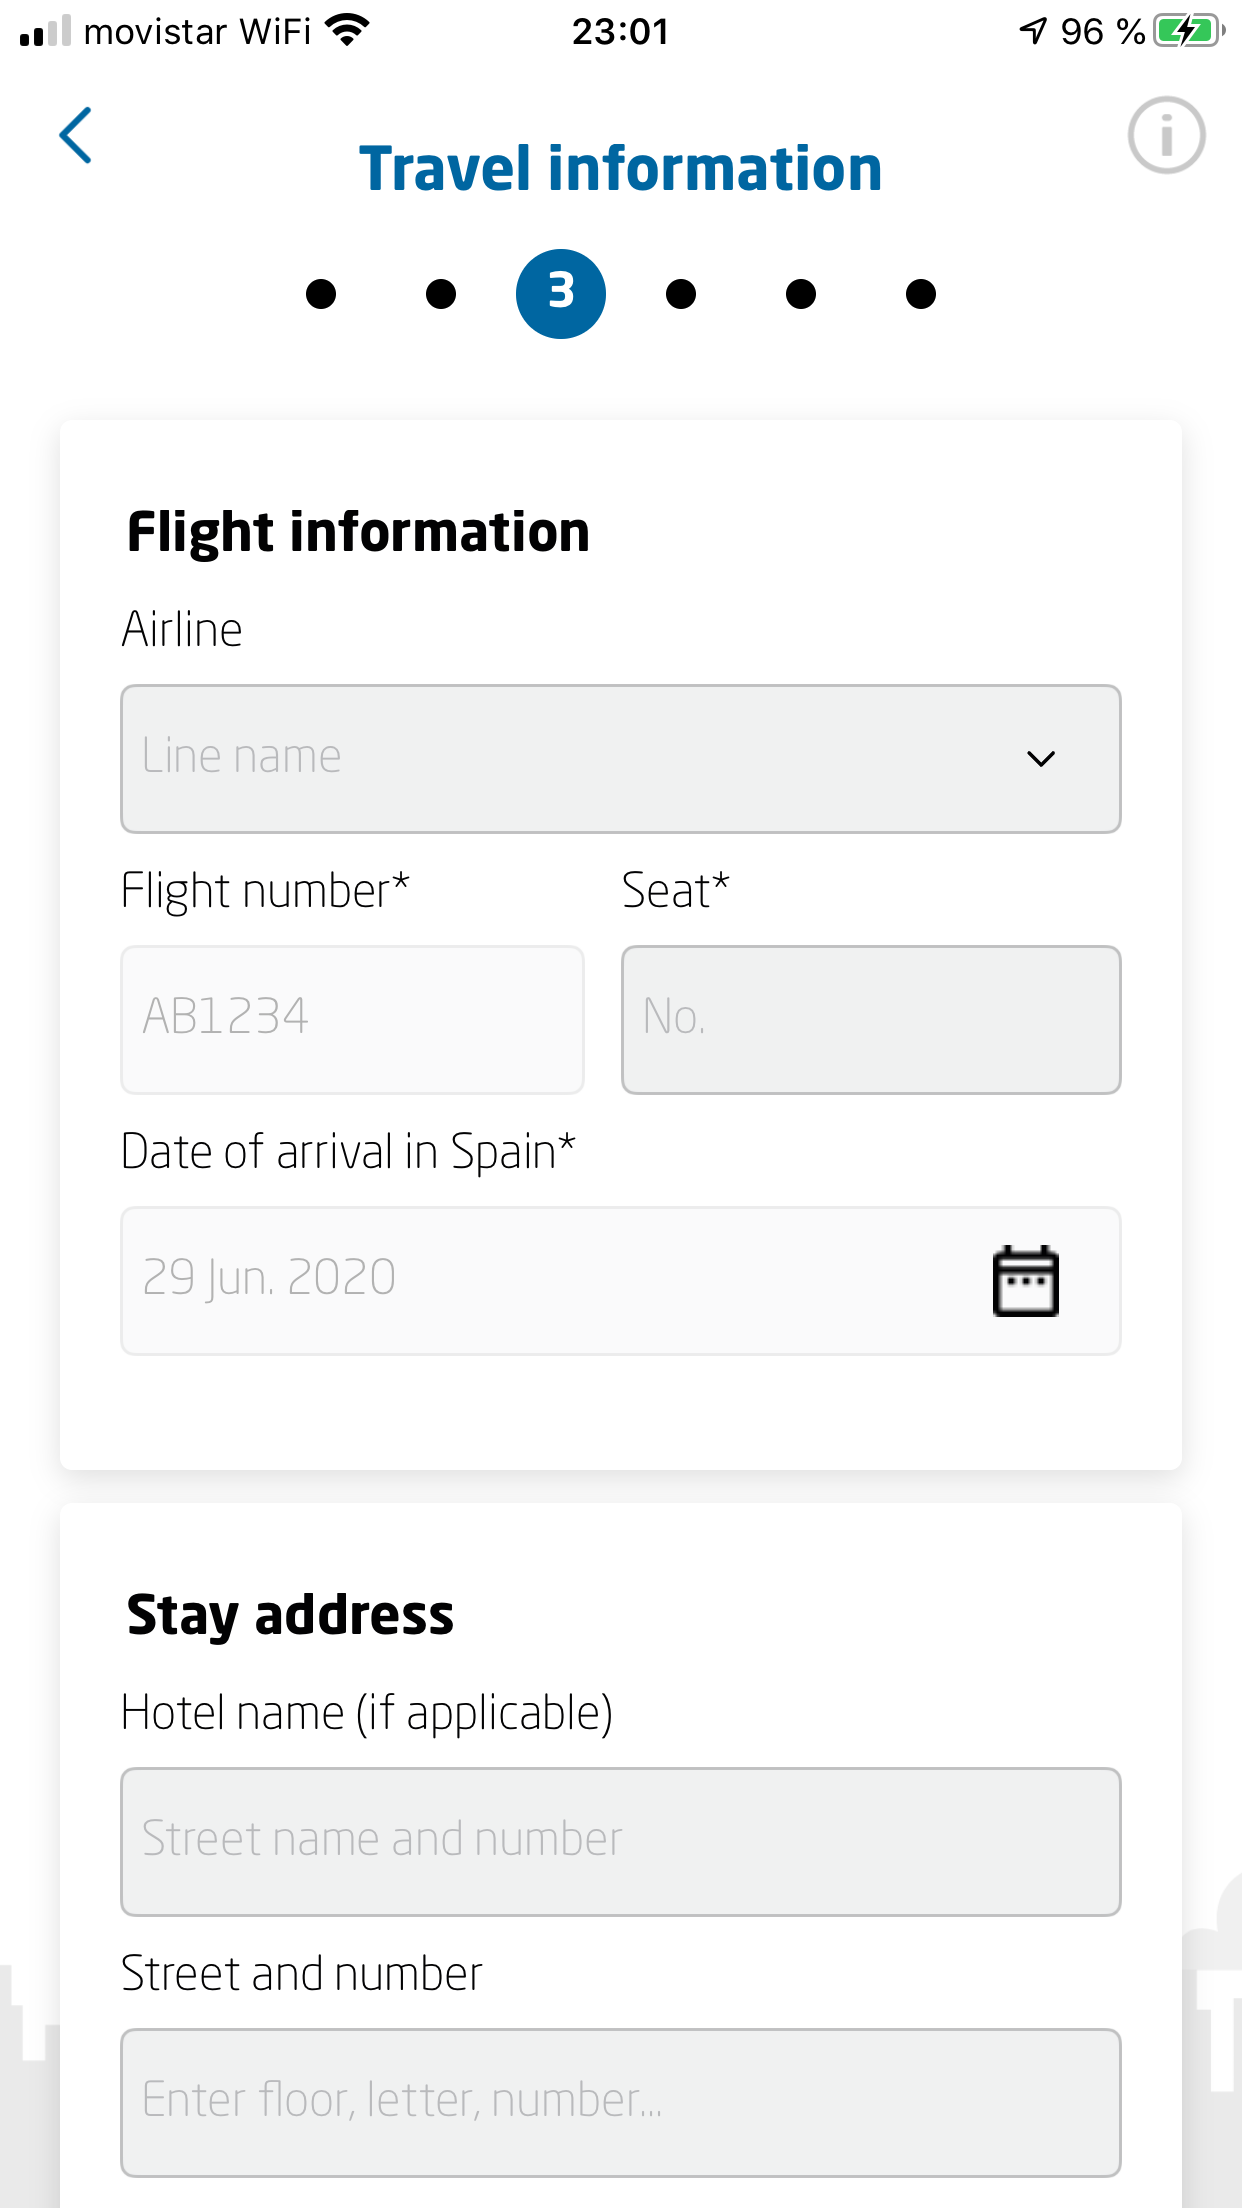Jump to the fifth step dot
The height and width of the screenshot is (2208, 1242).
(x=801, y=294)
